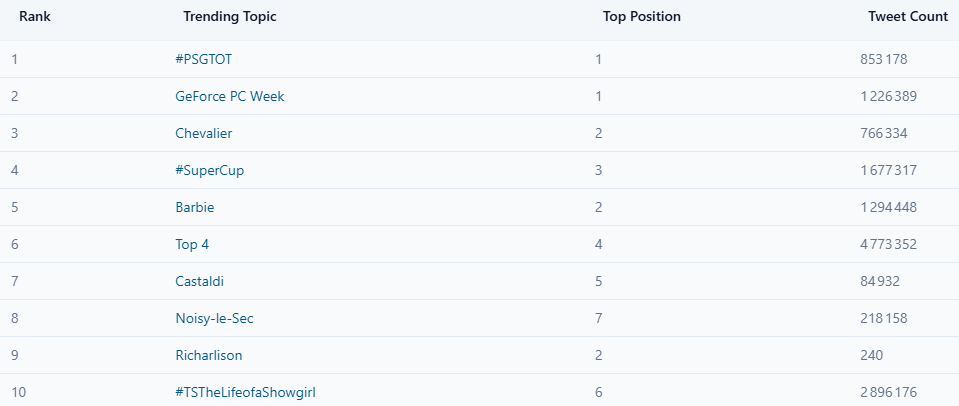Open the #PSGTOT trending topic link

[x=203, y=59]
